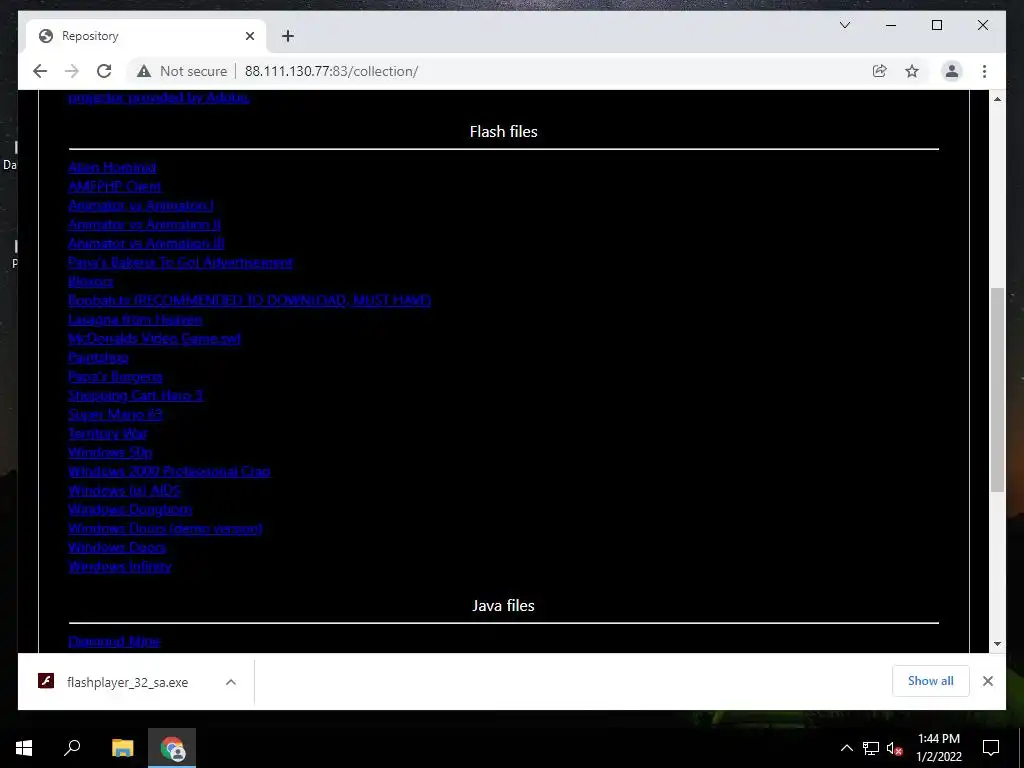Open the Windows Infinity link
The image size is (1024, 768).
click(x=120, y=566)
